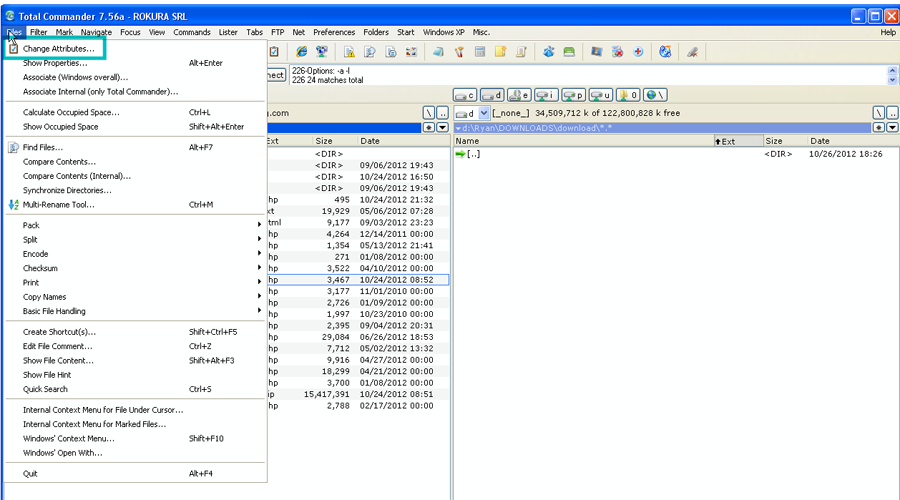Image resolution: width=900 pixels, height=500 pixels.
Task: Choose Show Properties menu entry
Action: pyautogui.click(x=135, y=63)
